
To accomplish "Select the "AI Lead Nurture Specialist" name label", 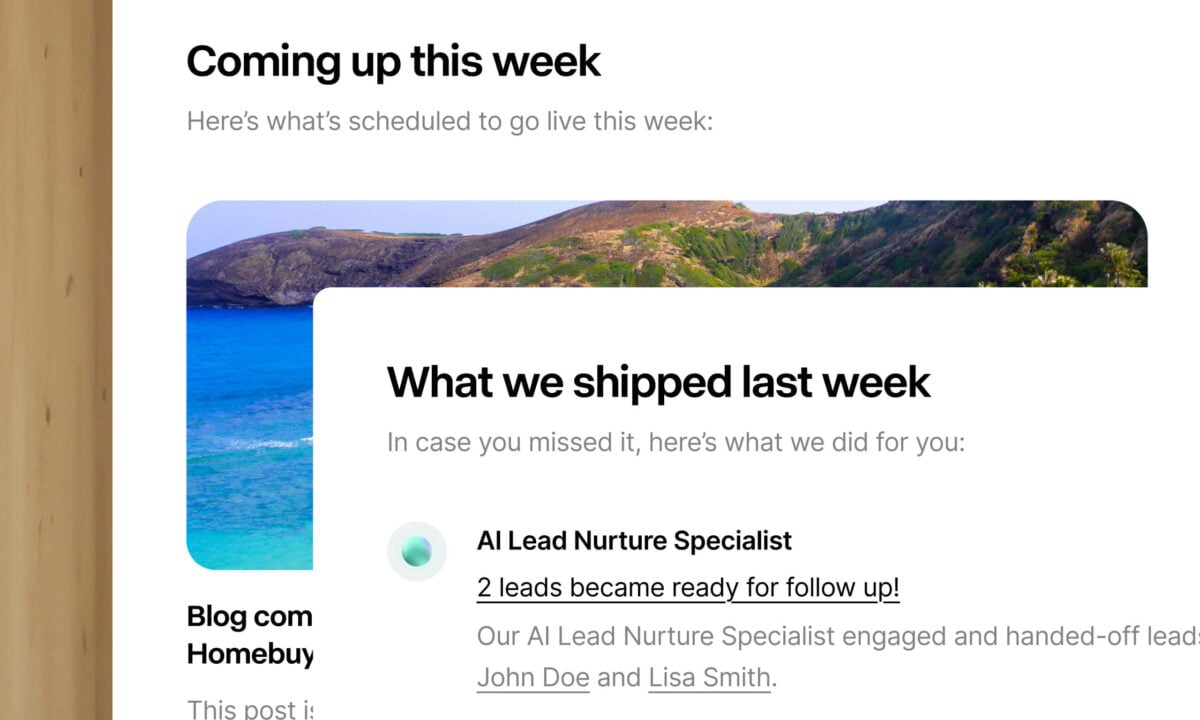I will click(634, 541).
